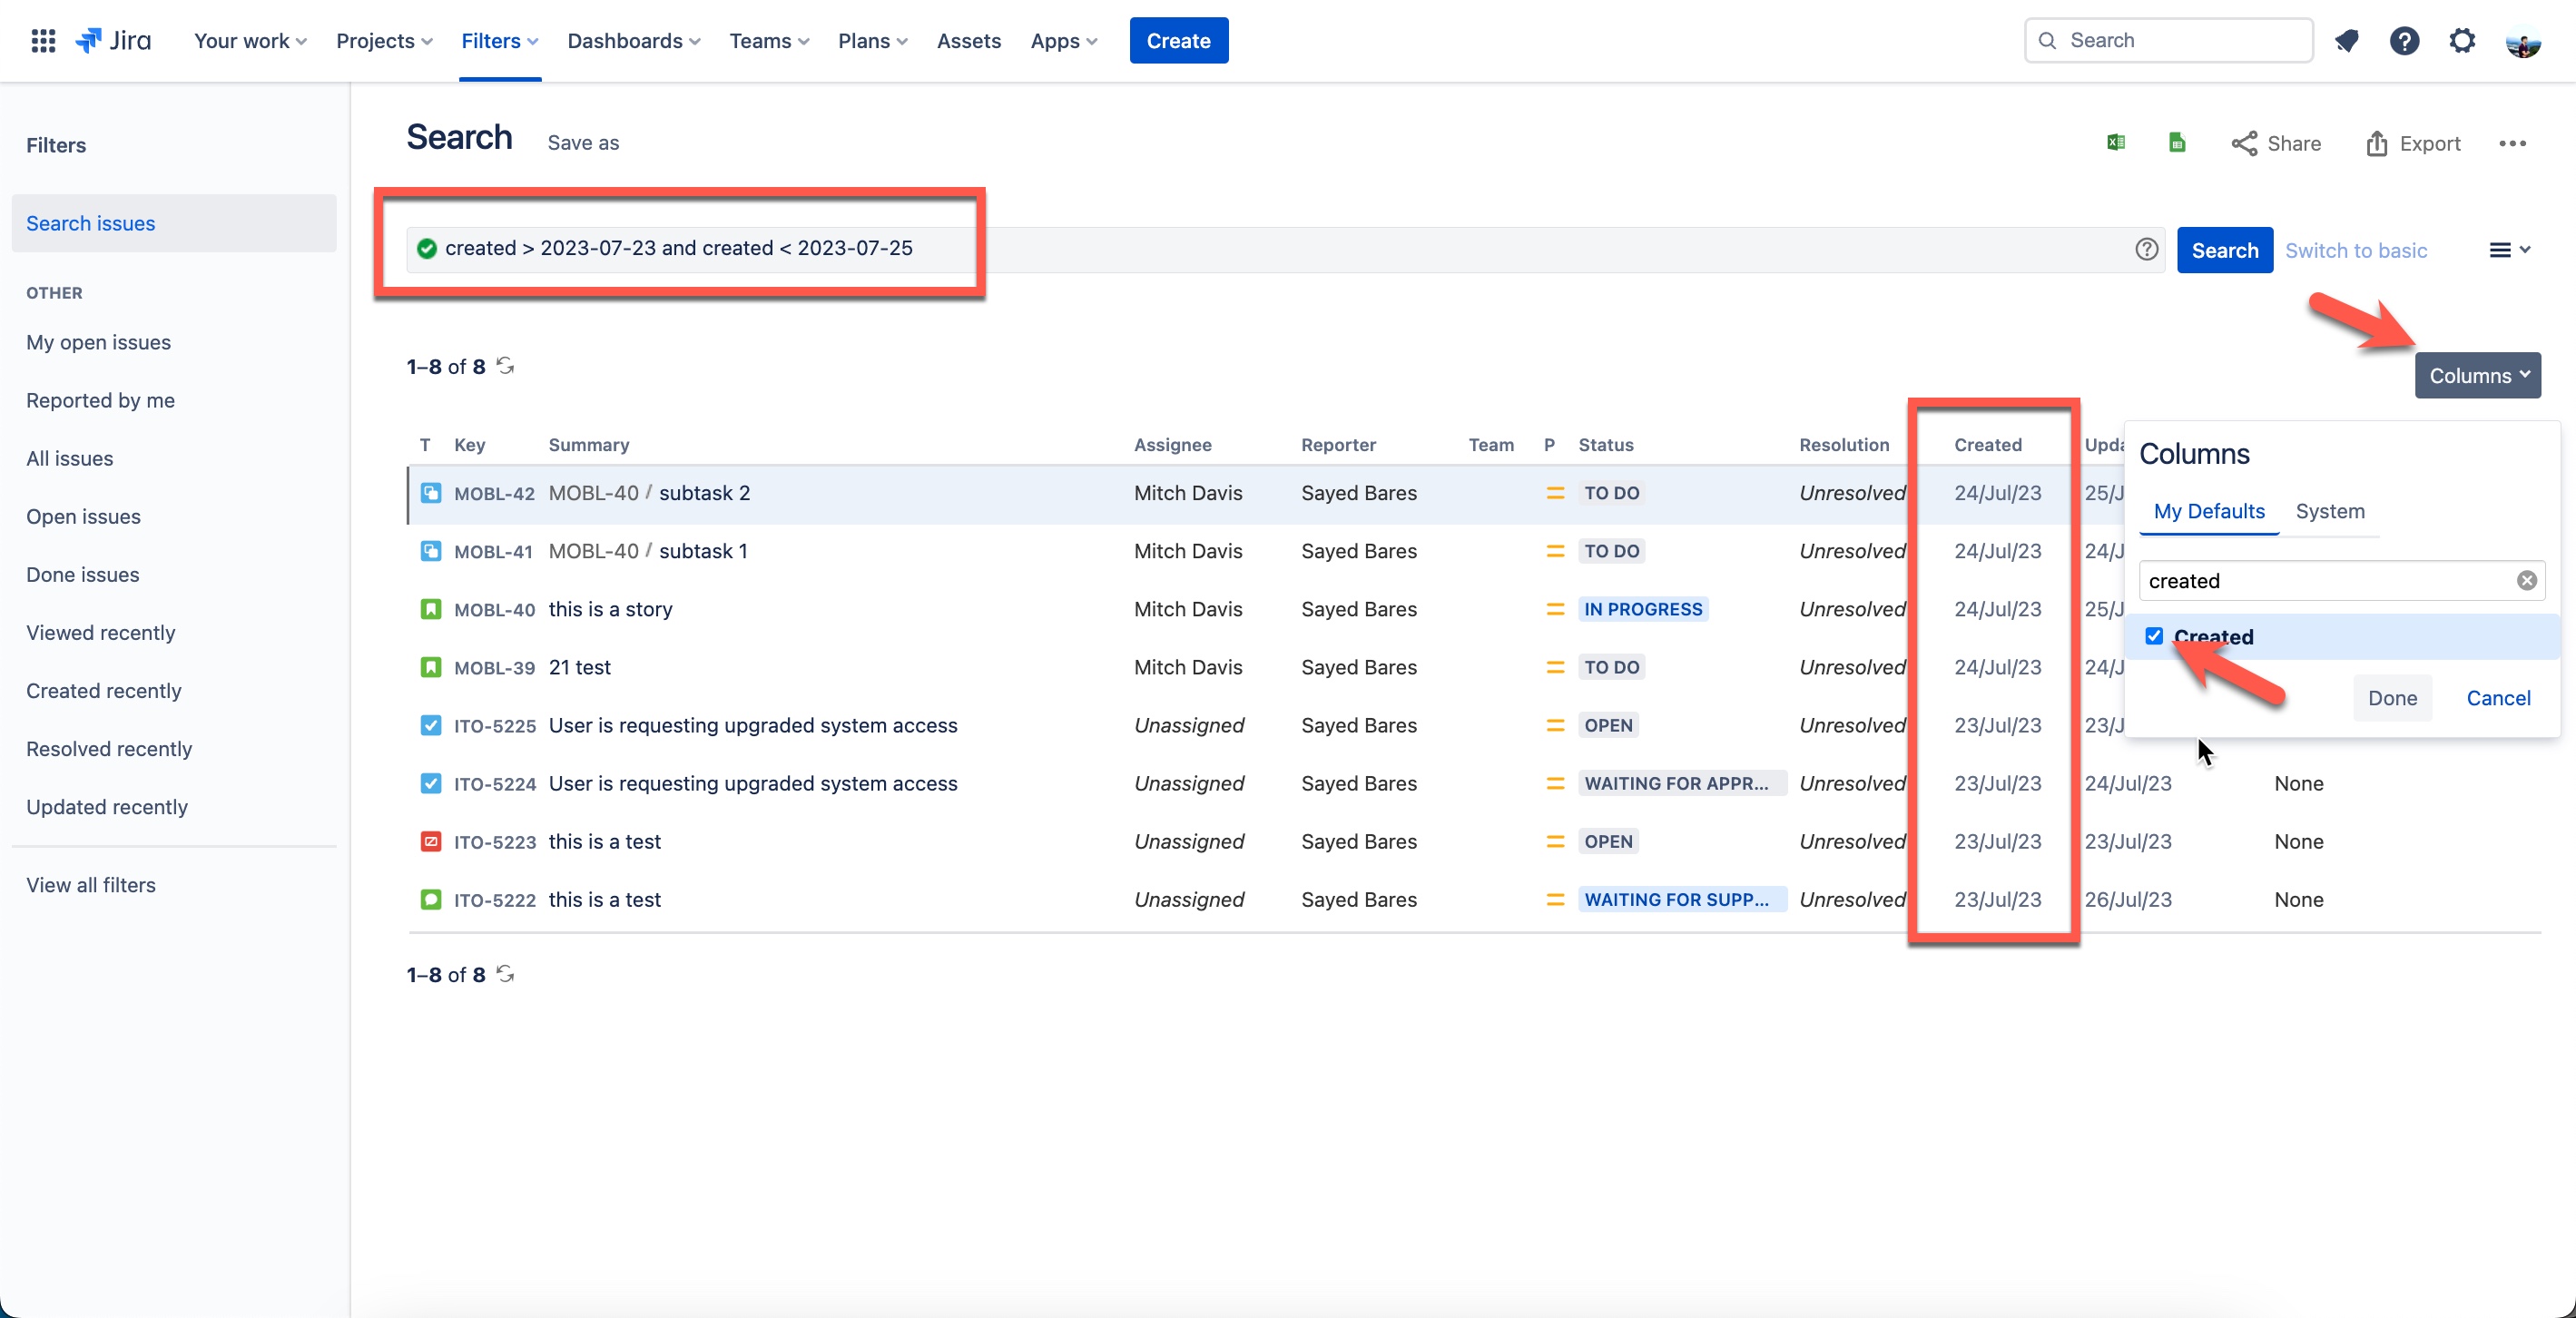This screenshot has height=1318, width=2576.
Task: Open issue MOBL-40 key link
Action: (494, 609)
